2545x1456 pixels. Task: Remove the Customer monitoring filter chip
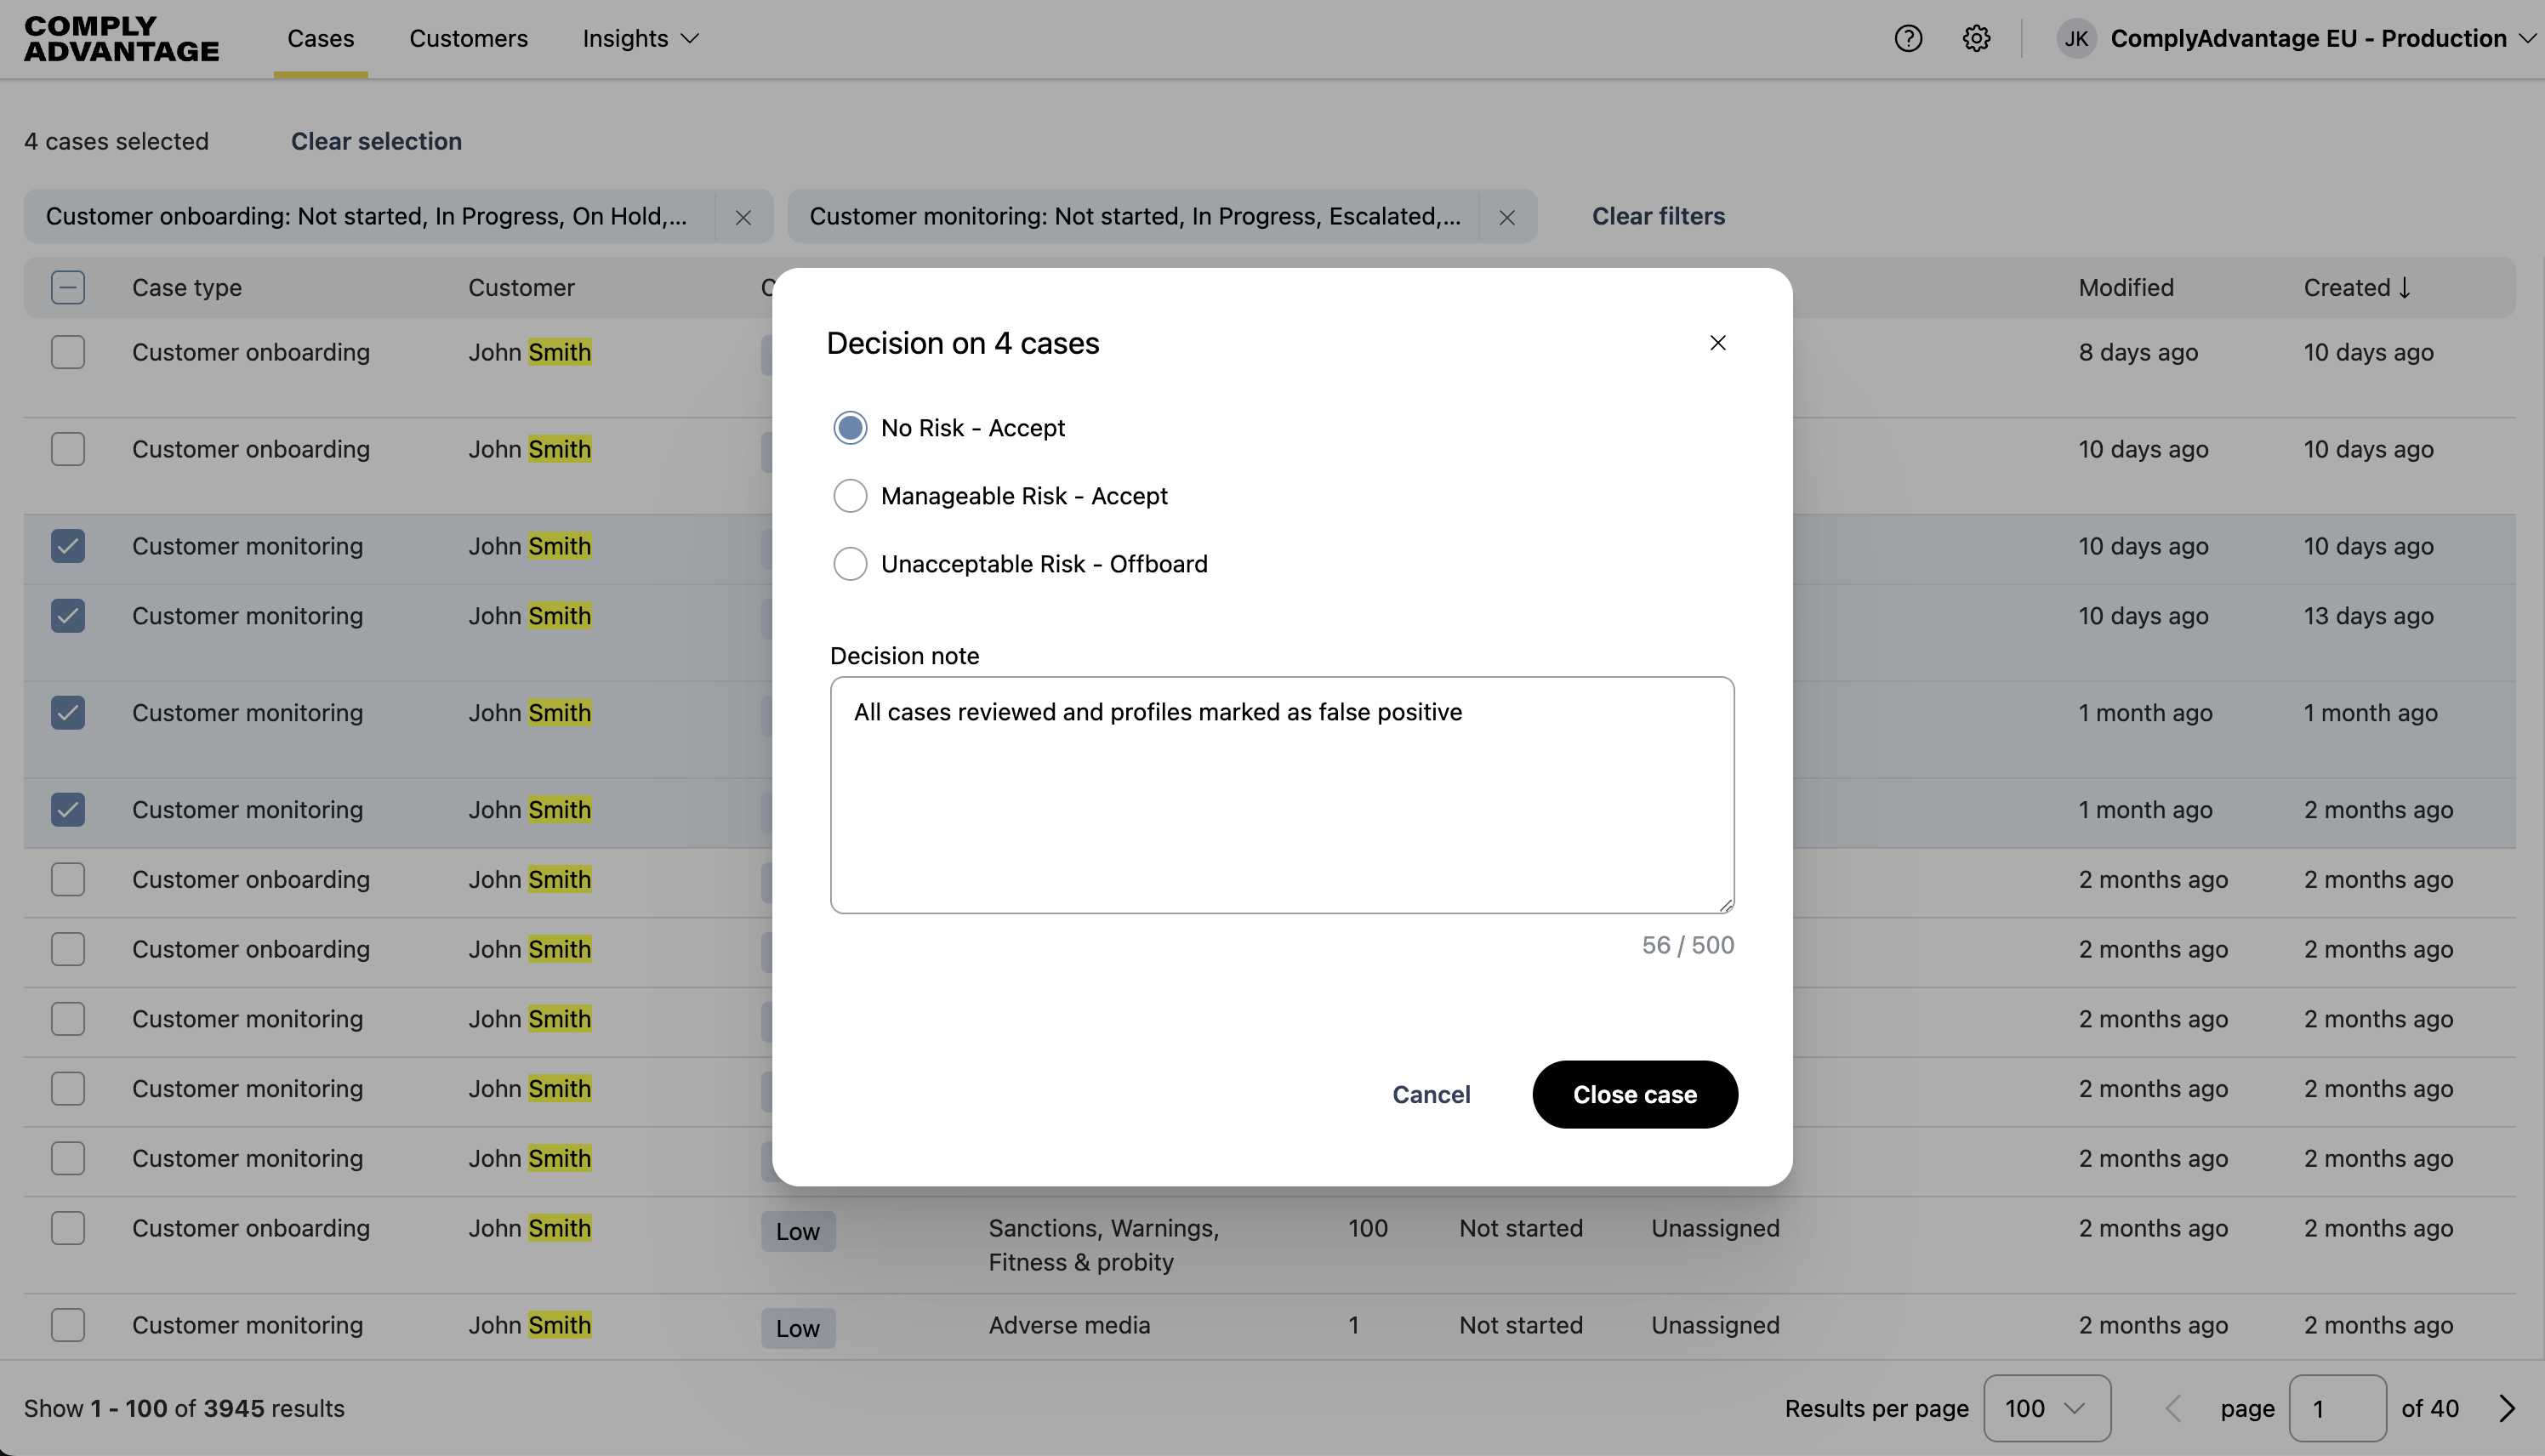tap(1507, 217)
